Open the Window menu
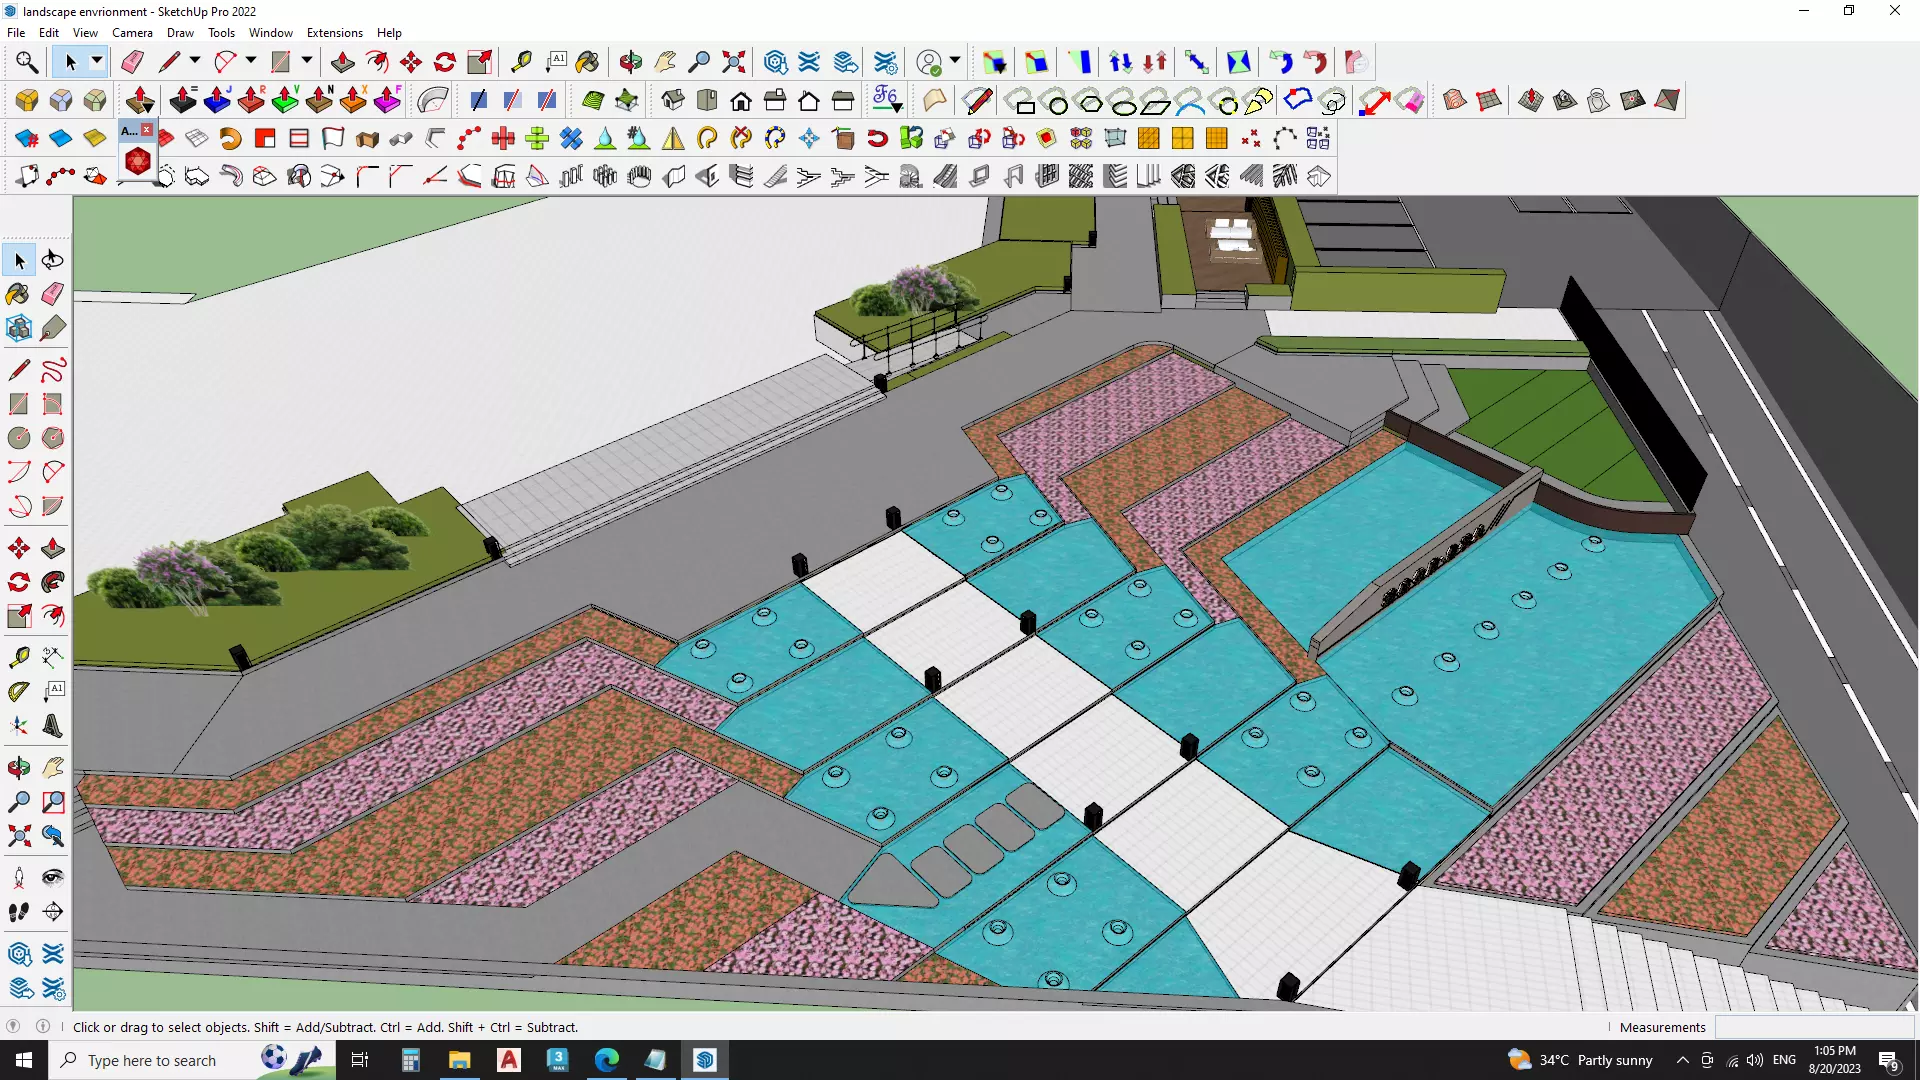This screenshot has width=1920, height=1080. click(x=271, y=33)
